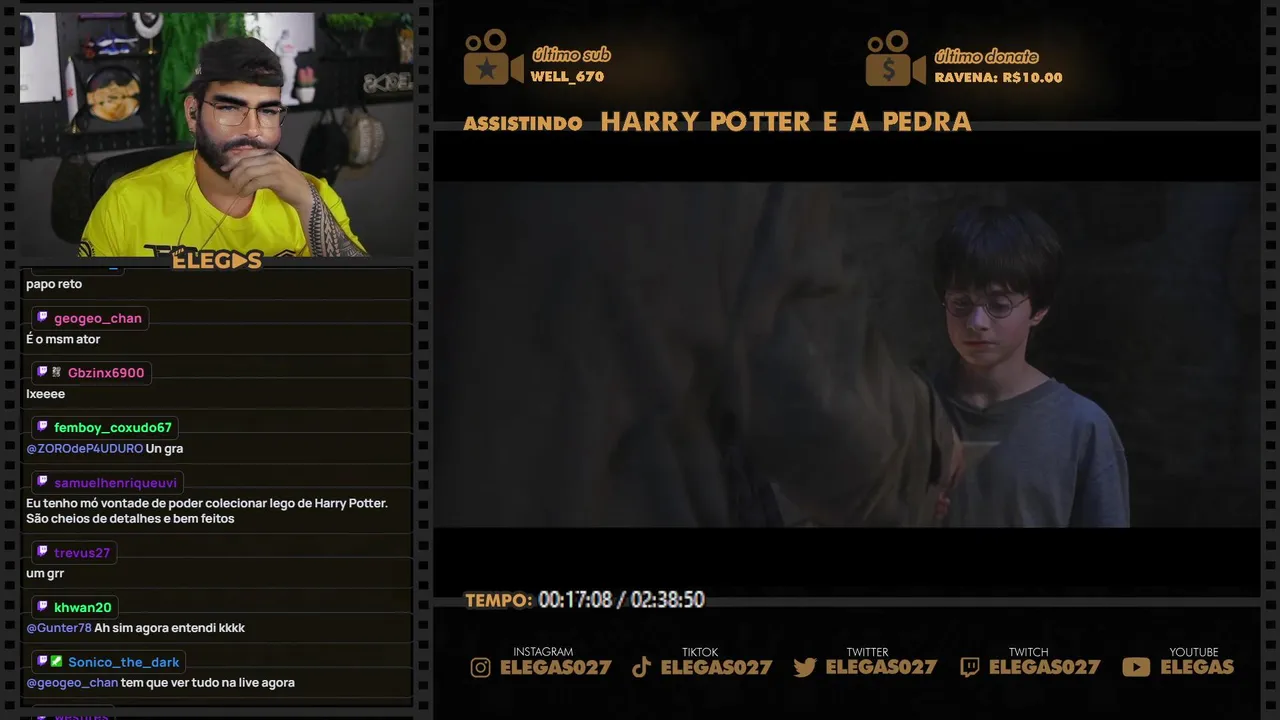Click the ELEGAS027 TikTok handle
1280x720 pixels.
pos(716,667)
